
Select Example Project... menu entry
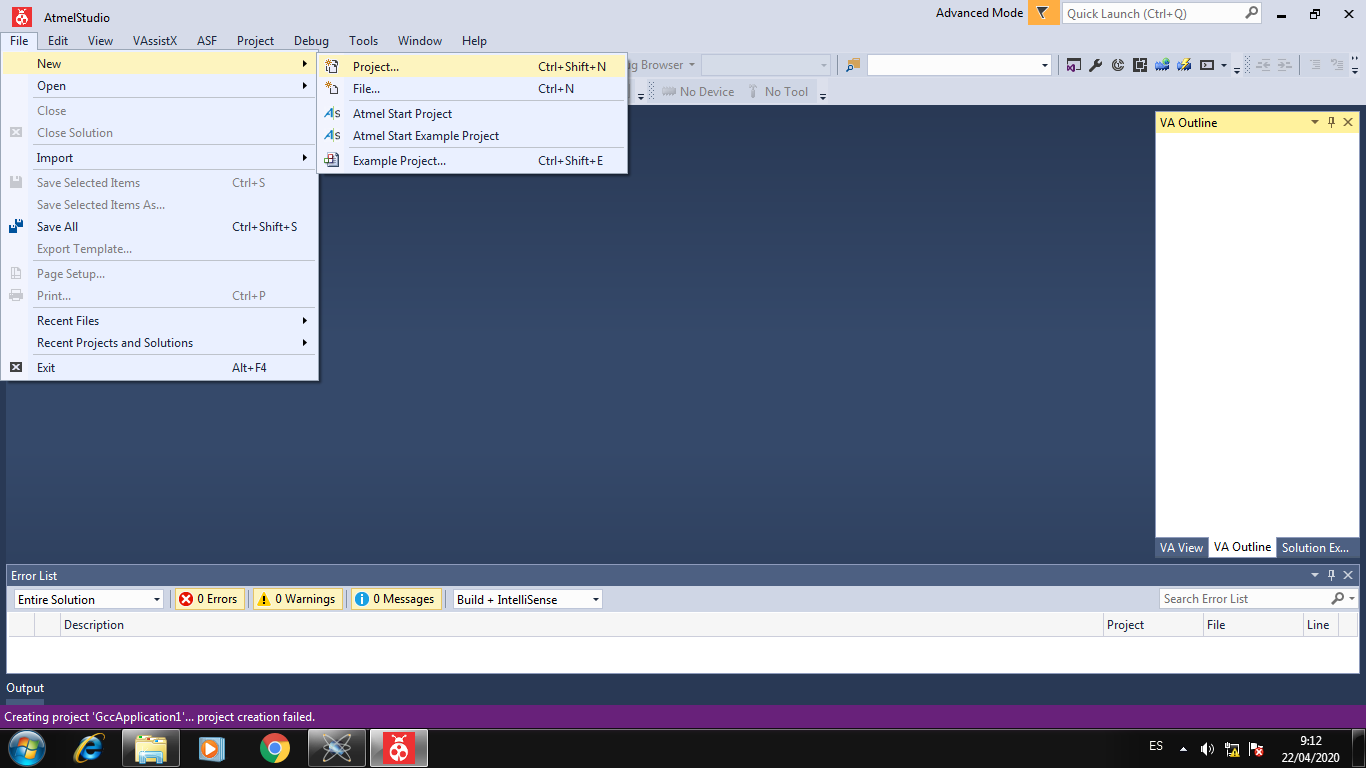[473, 161]
